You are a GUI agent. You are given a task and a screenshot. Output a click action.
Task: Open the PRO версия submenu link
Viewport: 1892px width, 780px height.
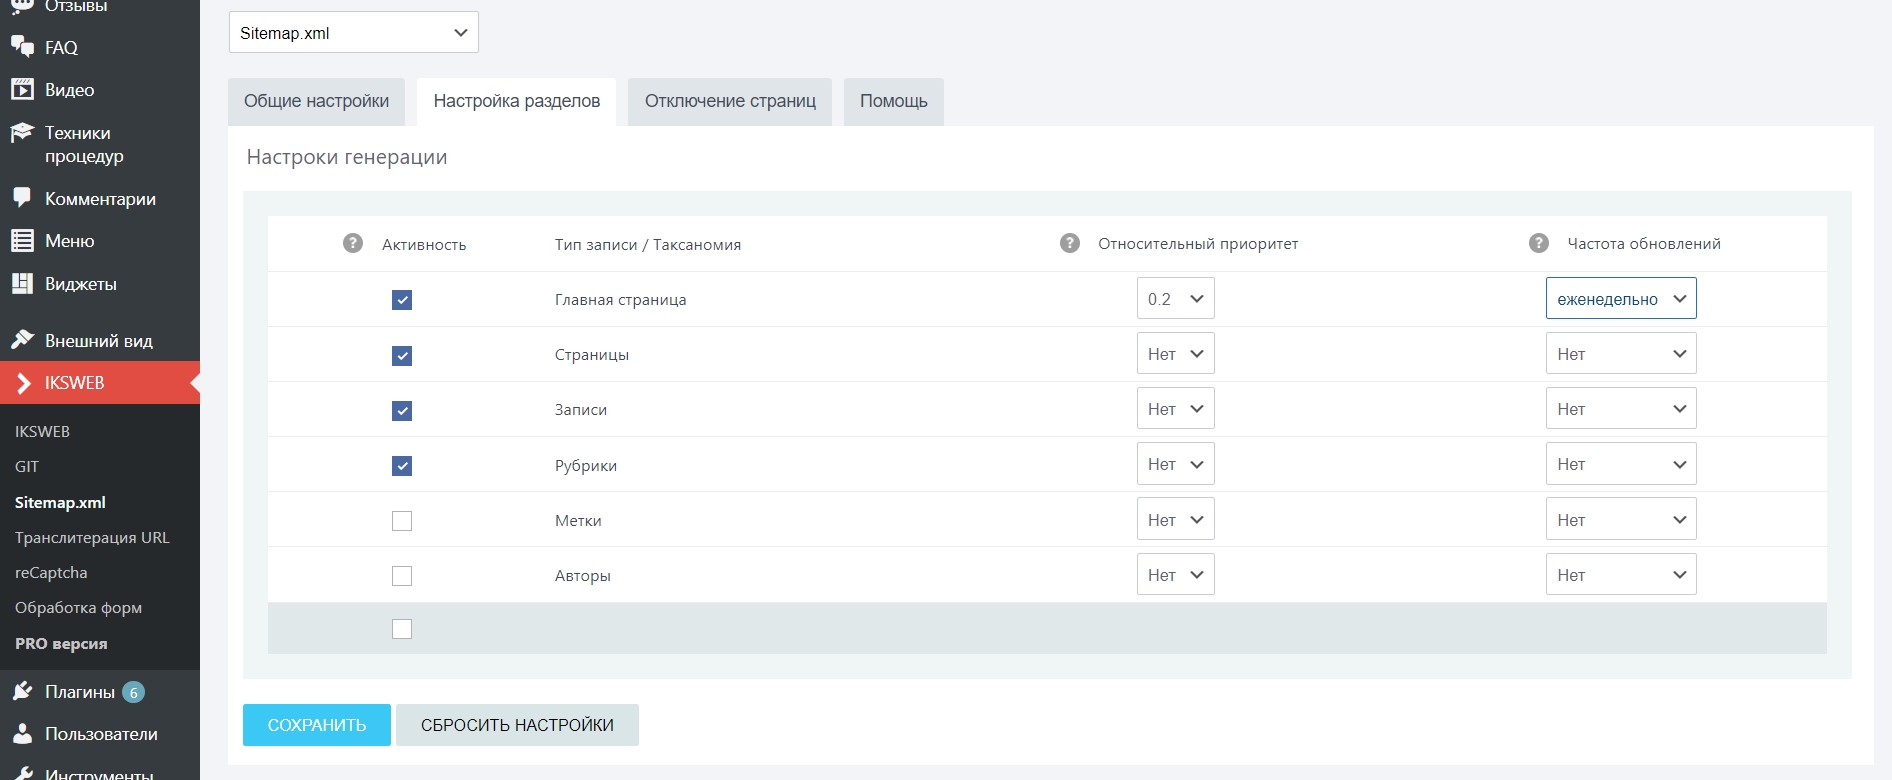pos(61,643)
